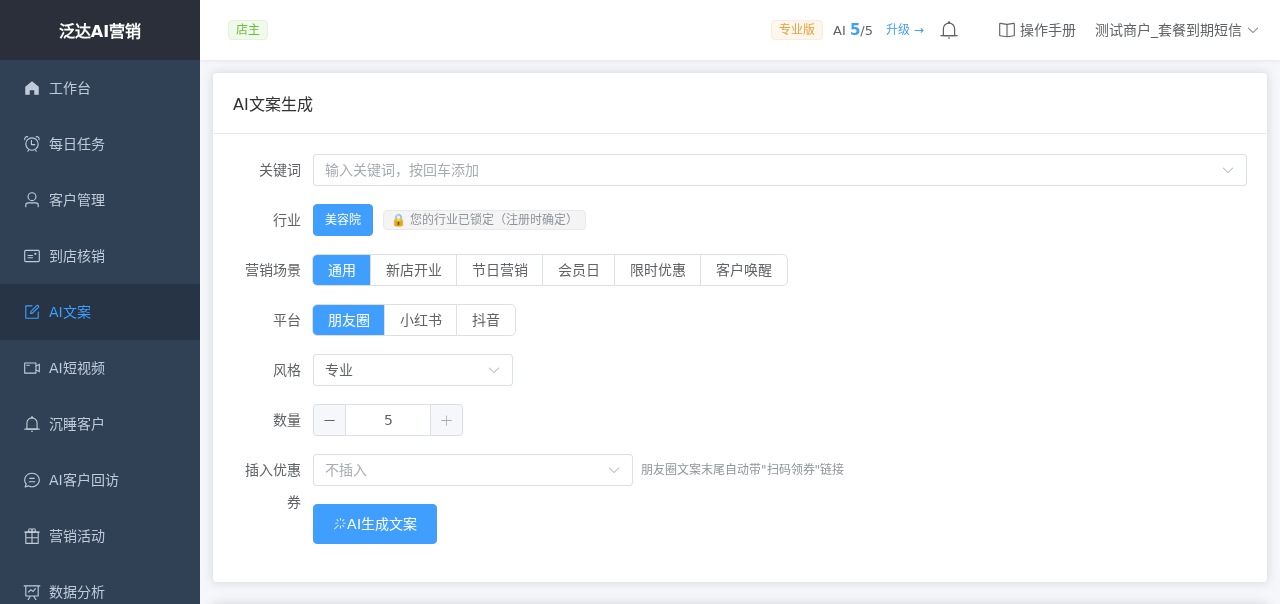Click the 专业版 plan badge

797,30
